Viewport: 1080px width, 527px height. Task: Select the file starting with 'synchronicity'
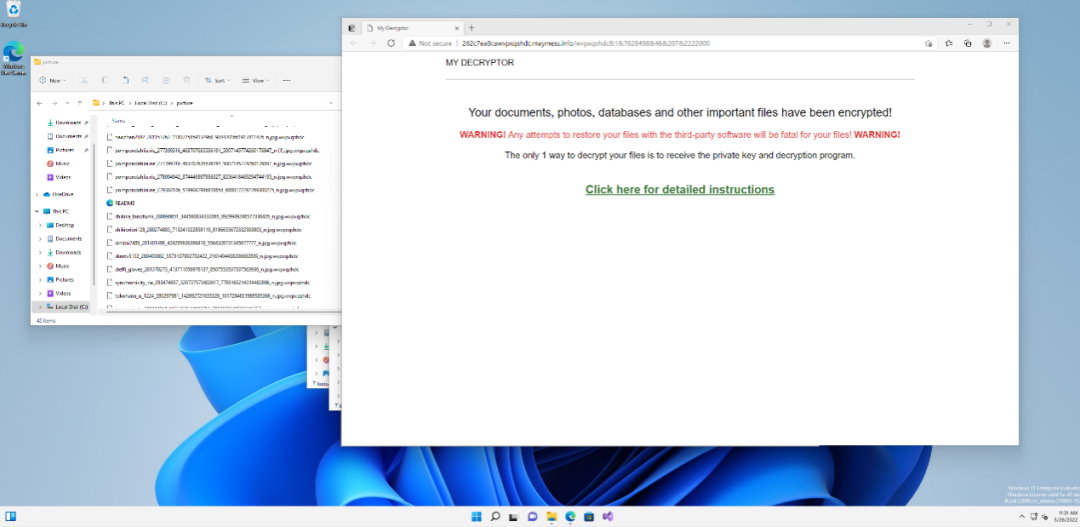coord(209,282)
